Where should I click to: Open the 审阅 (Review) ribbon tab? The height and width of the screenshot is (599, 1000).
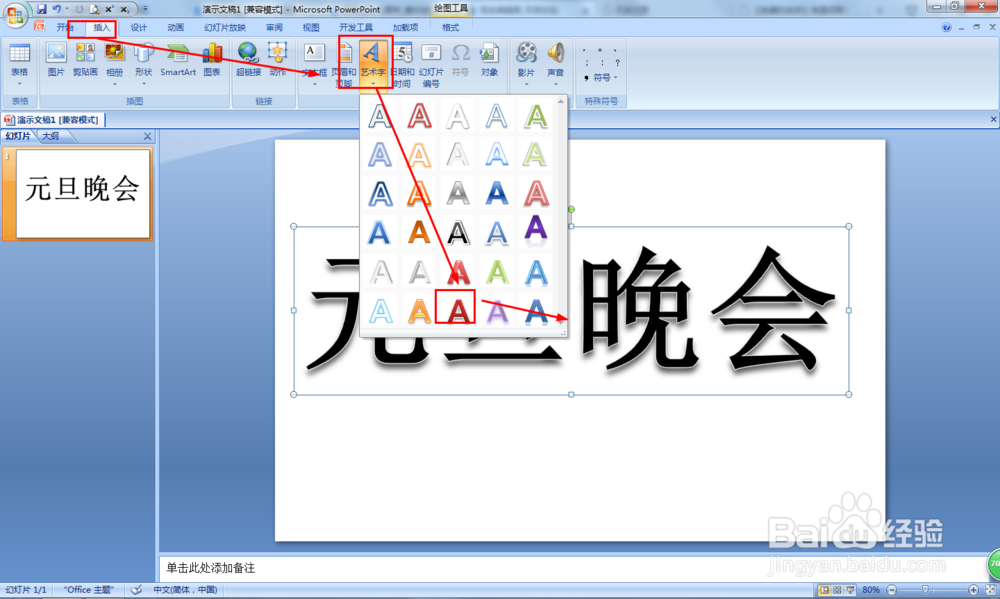tap(274, 27)
